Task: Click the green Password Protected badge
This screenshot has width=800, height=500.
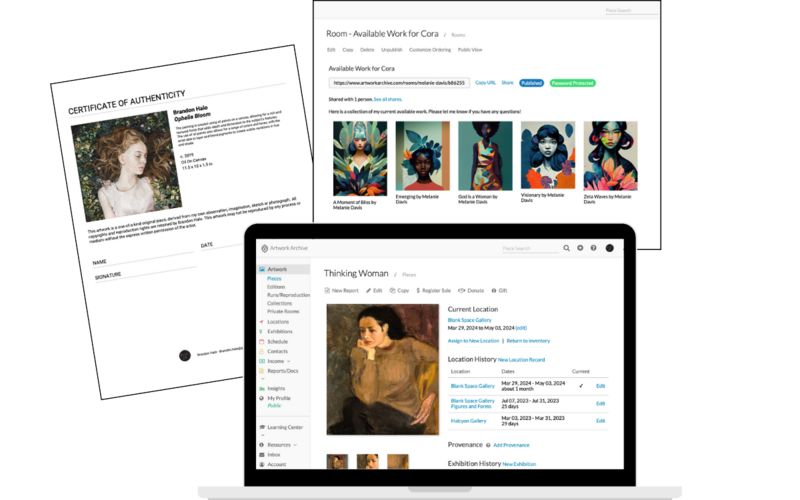Action: coord(572,83)
